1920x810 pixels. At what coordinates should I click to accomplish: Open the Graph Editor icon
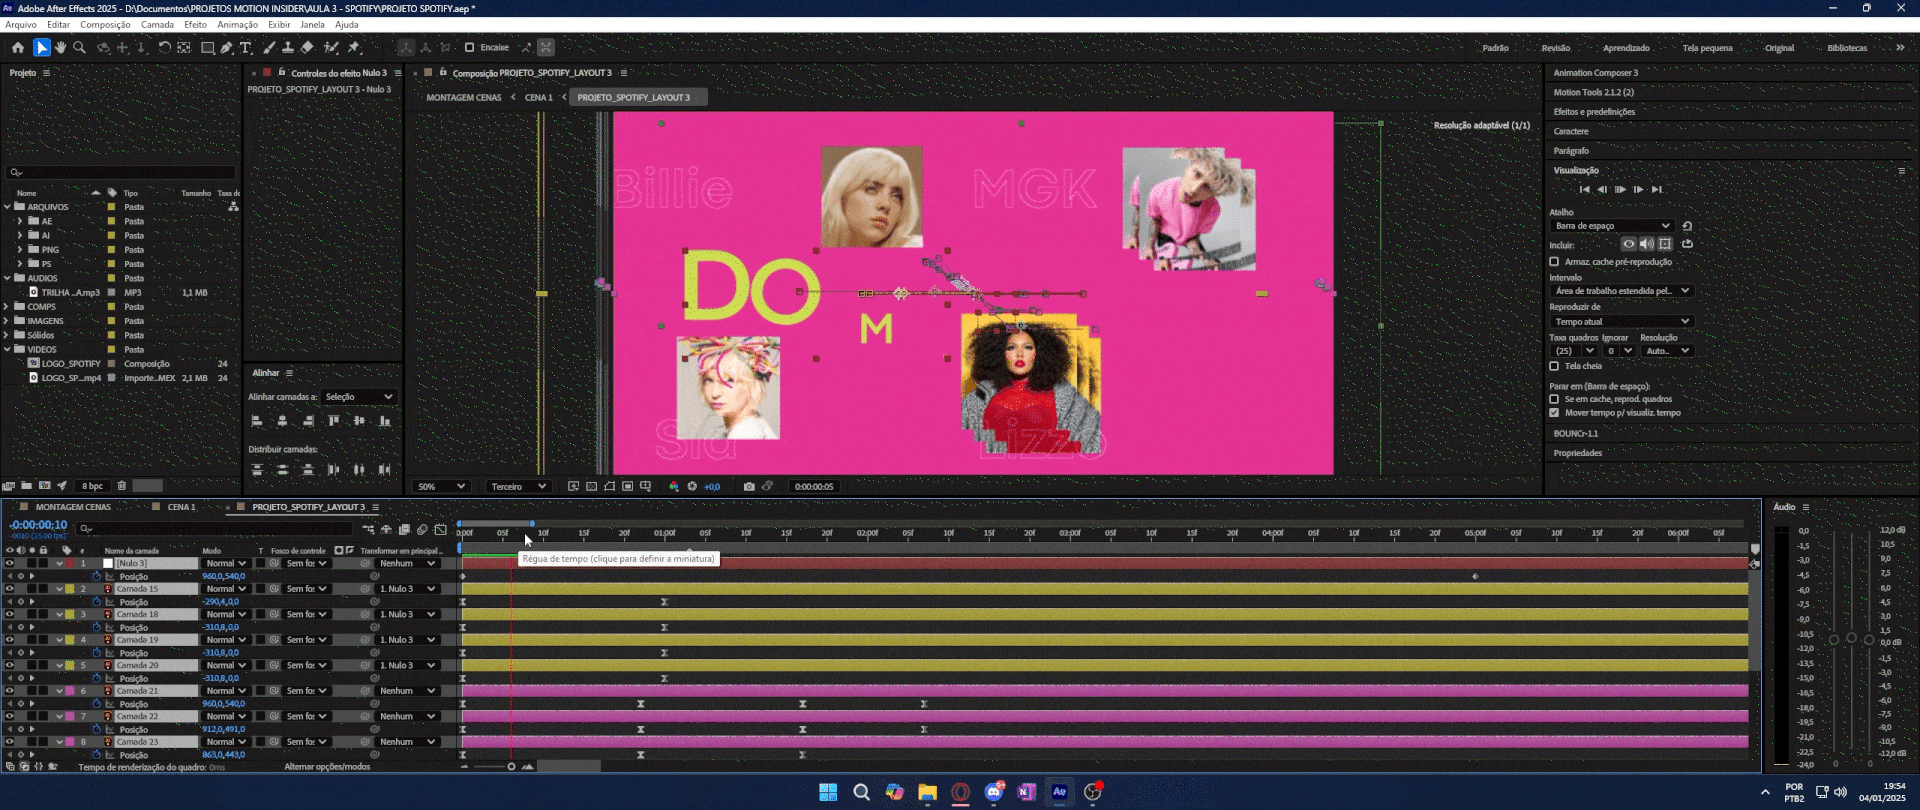(441, 530)
